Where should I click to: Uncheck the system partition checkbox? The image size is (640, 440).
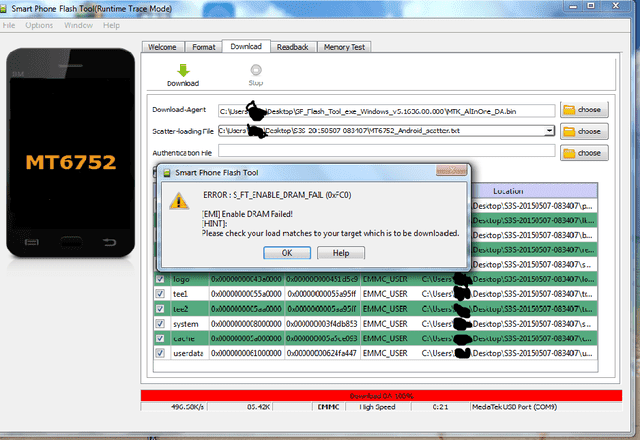tap(160, 324)
